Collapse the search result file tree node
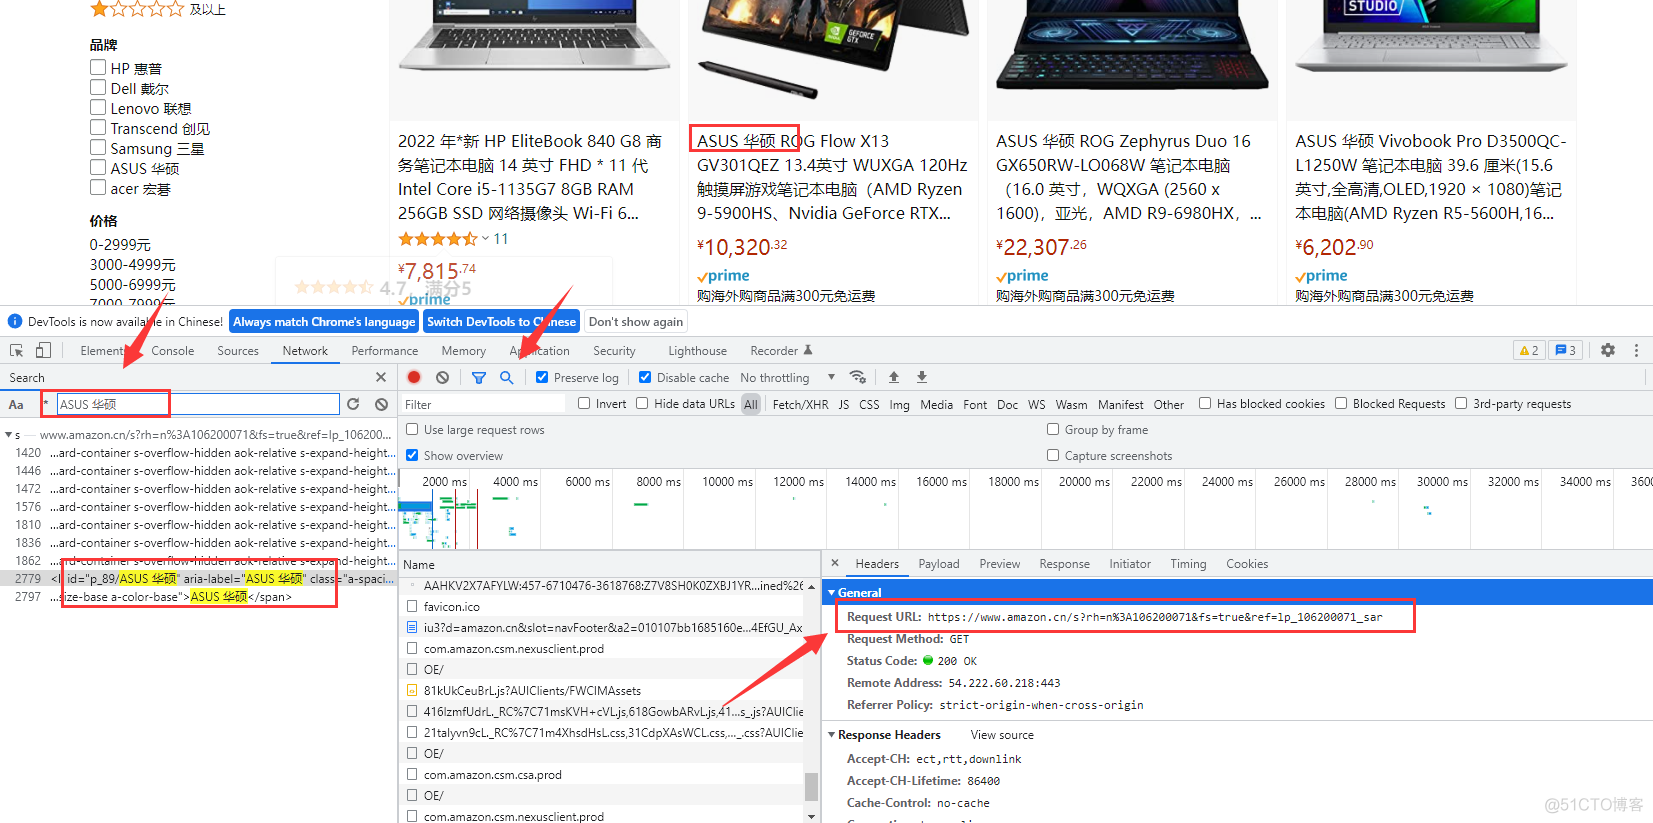This screenshot has height=823, width=1653. coord(8,435)
